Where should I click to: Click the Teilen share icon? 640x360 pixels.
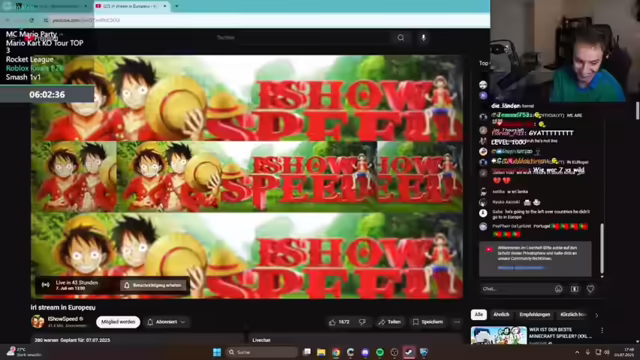click(x=389, y=322)
